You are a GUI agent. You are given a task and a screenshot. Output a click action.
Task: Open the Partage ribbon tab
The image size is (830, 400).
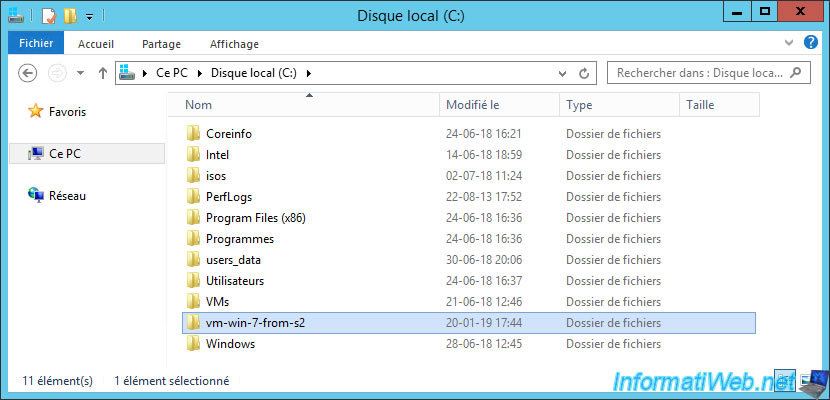(x=161, y=44)
